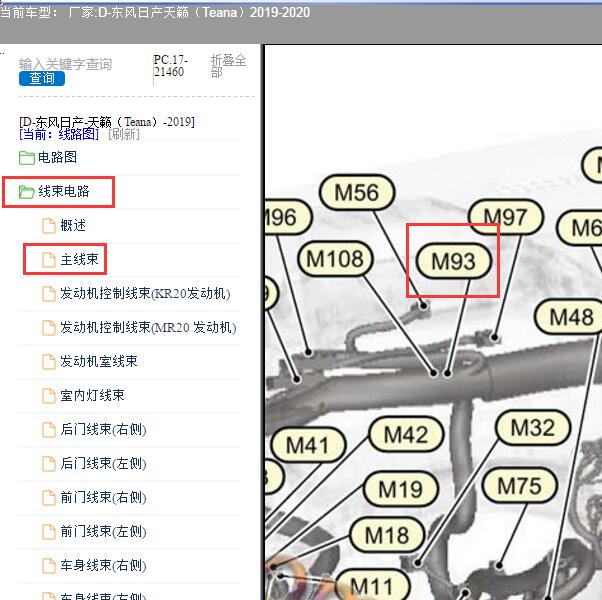602x600 pixels.
Task: Click the page icon beside 主线束
Action: point(49,260)
